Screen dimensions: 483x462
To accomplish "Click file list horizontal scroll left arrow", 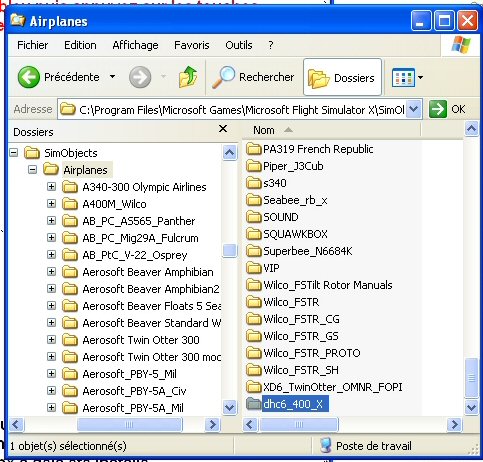I will tap(251, 424).
